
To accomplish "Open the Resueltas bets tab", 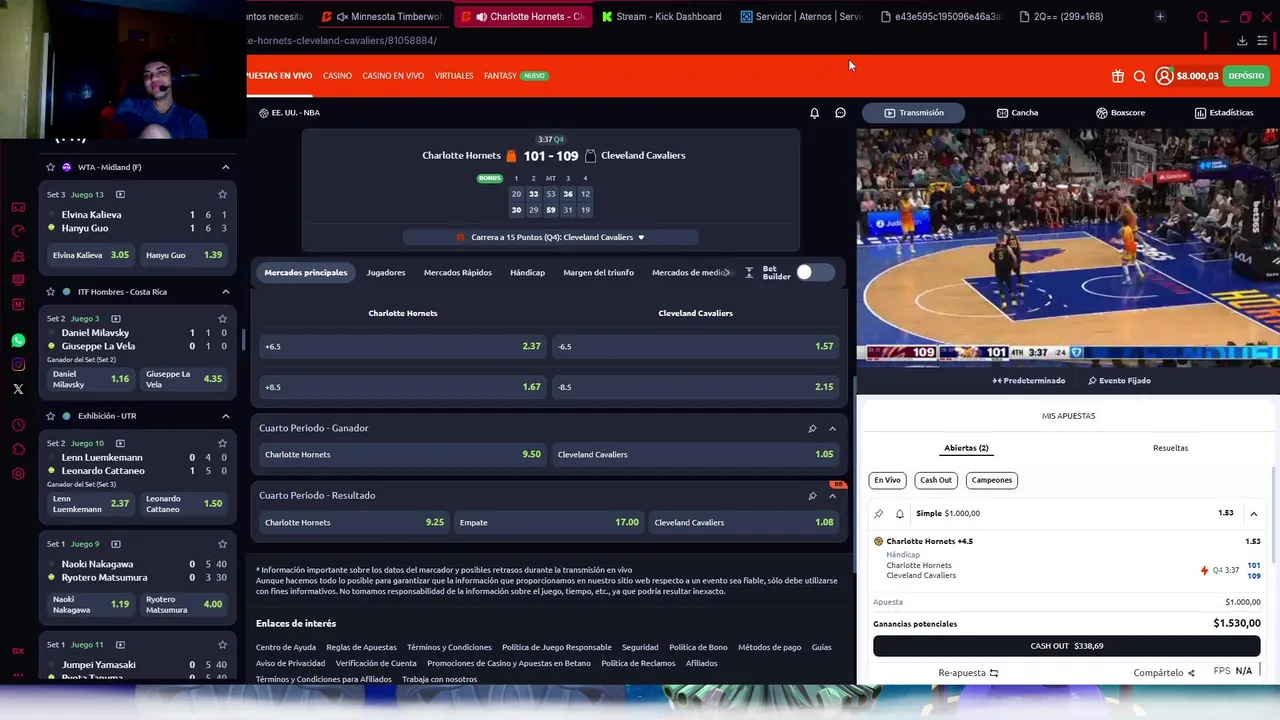I will (1170, 448).
